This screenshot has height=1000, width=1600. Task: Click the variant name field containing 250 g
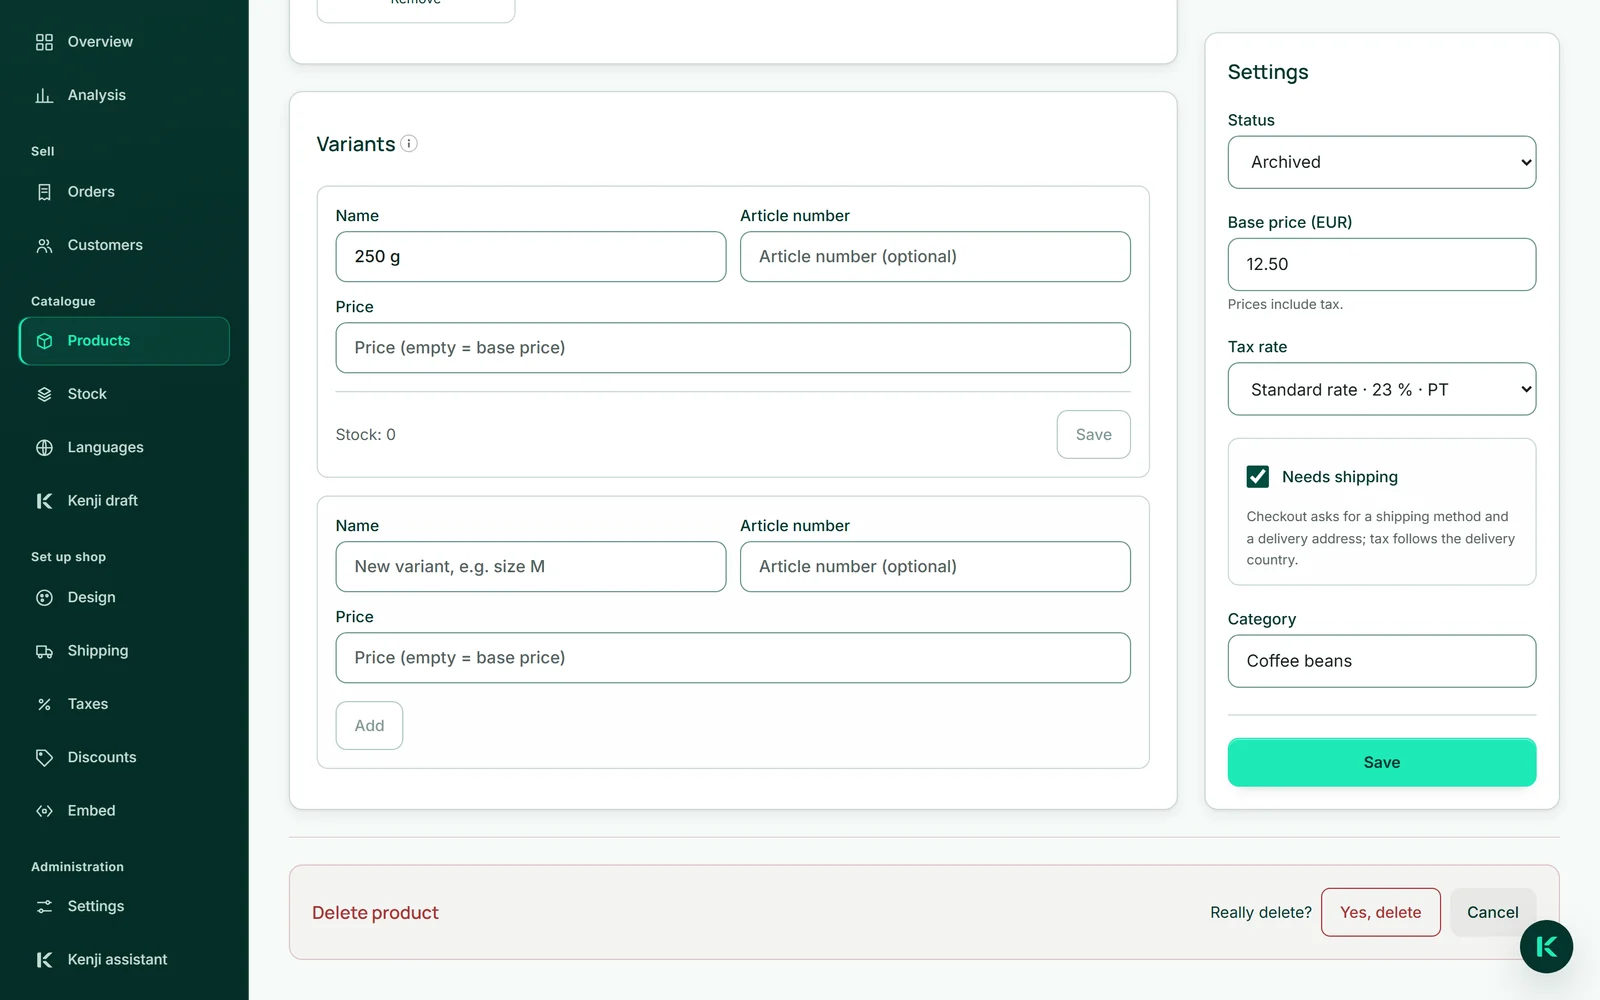(x=531, y=257)
